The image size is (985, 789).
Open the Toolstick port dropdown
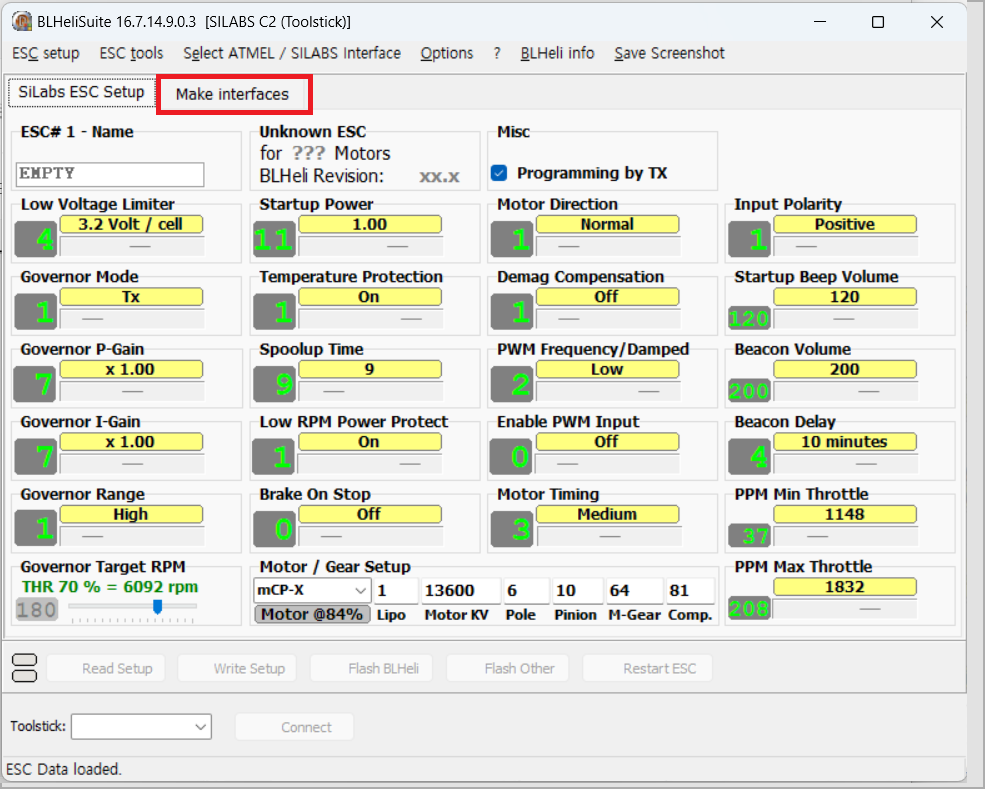141,727
